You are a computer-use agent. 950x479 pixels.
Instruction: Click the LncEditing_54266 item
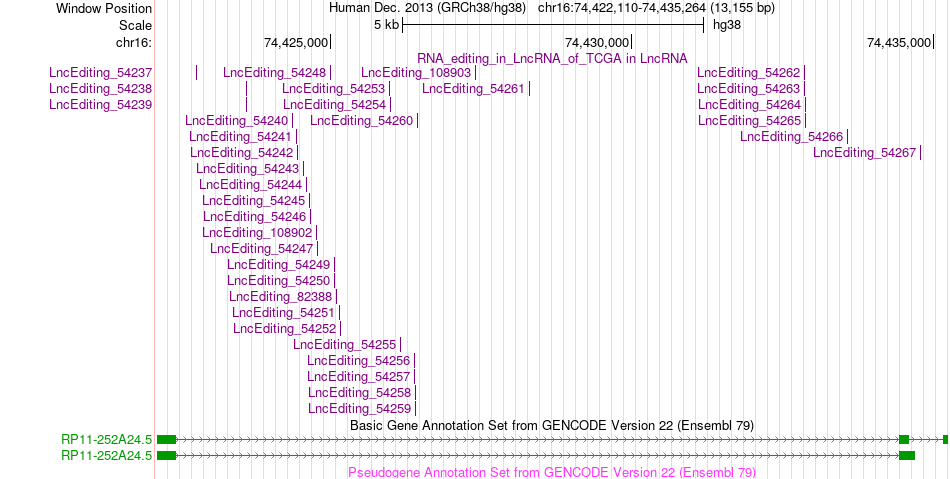[792, 136]
